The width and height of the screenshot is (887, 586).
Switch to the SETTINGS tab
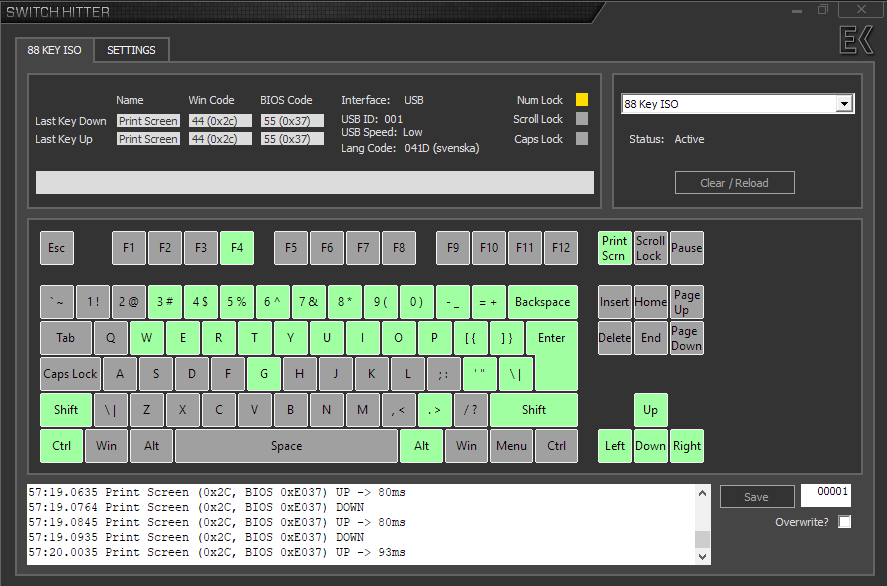(x=131, y=50)
